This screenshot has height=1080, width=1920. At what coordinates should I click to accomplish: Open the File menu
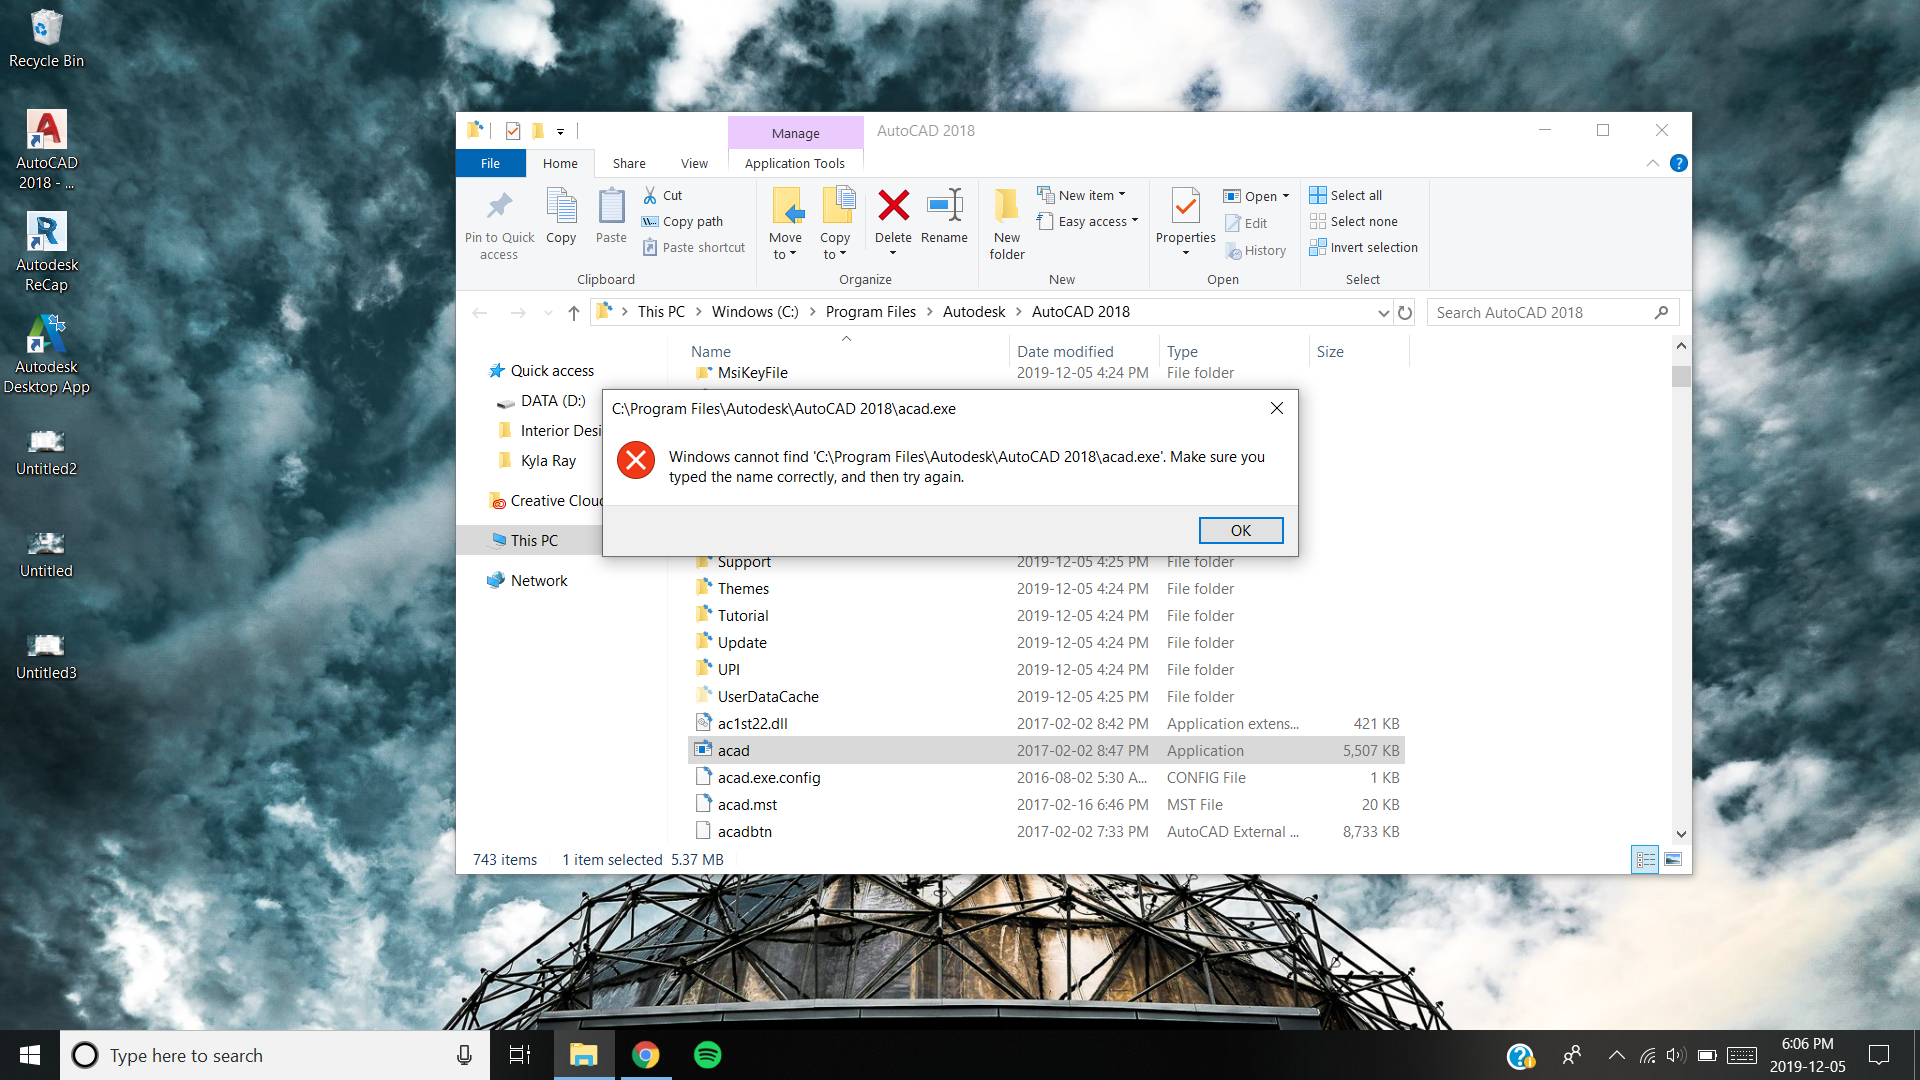pyautogui.click(x=490, y=163)
